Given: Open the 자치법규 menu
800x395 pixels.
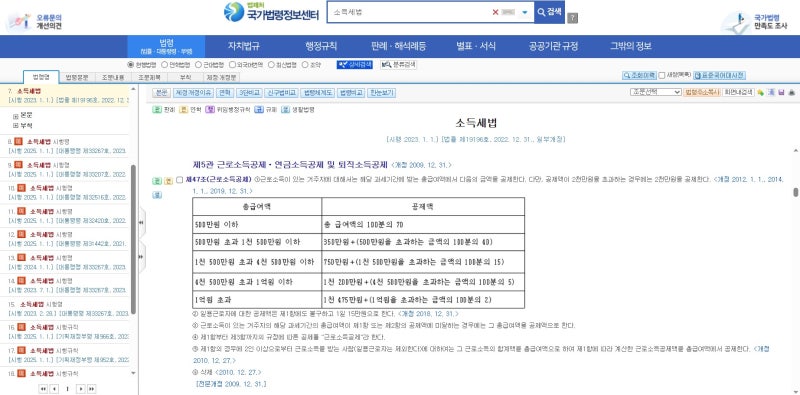Looking at the screenshot, I should point(244,46).
